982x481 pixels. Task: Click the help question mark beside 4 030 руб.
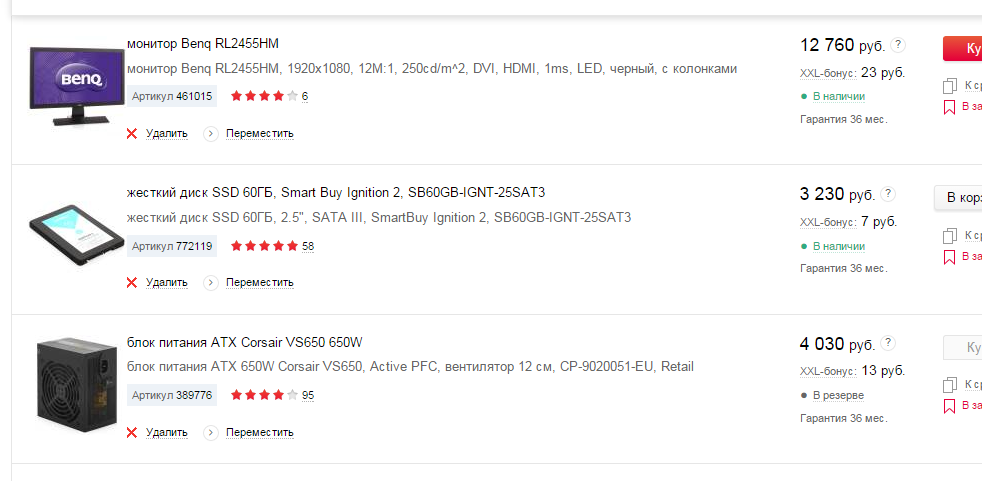pyautogui.click(x=888, y=343)
